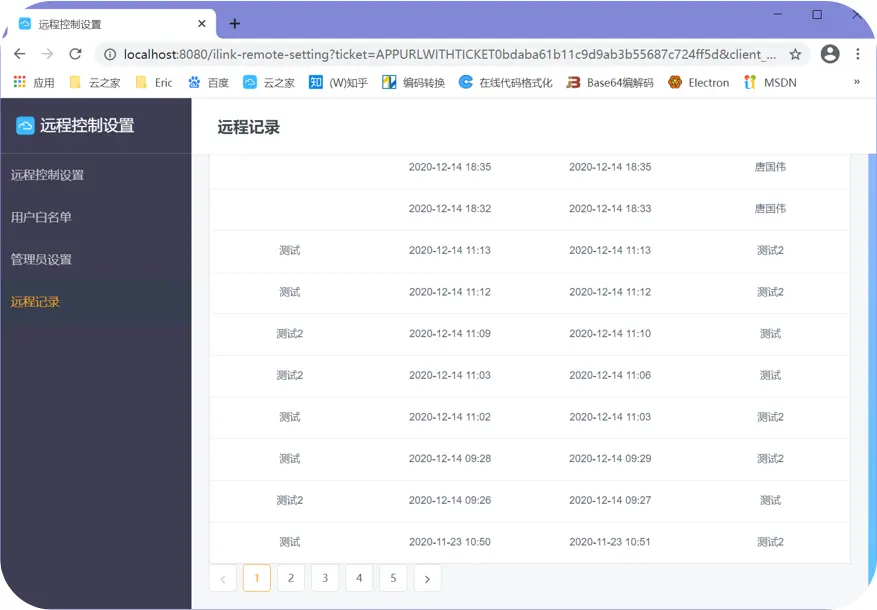Click start time 2020-12-14 09:26

point(450,500)
